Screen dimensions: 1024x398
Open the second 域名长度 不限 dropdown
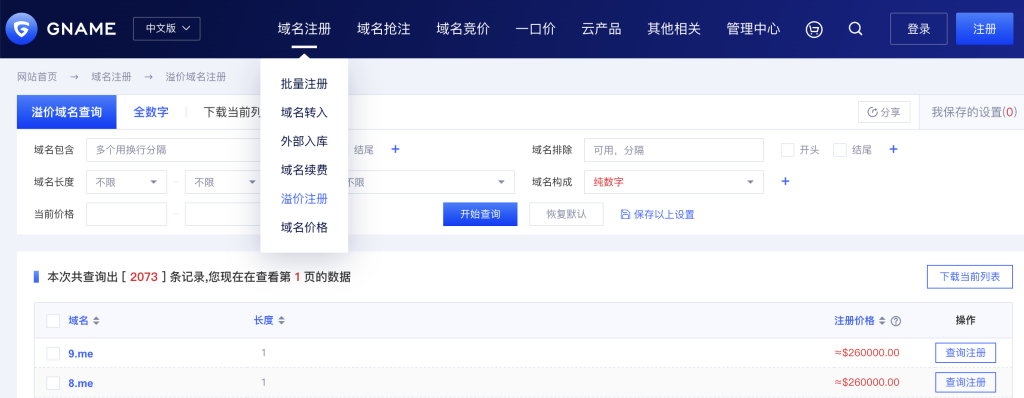(223, 182)
